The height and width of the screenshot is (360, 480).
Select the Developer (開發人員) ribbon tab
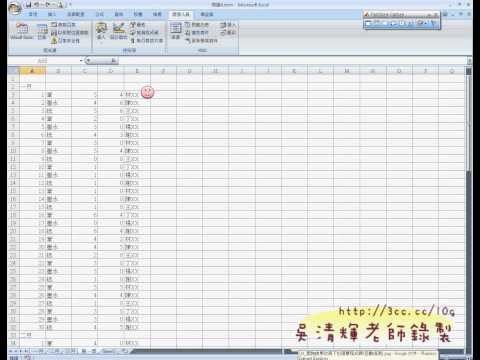tap(181, 14)
